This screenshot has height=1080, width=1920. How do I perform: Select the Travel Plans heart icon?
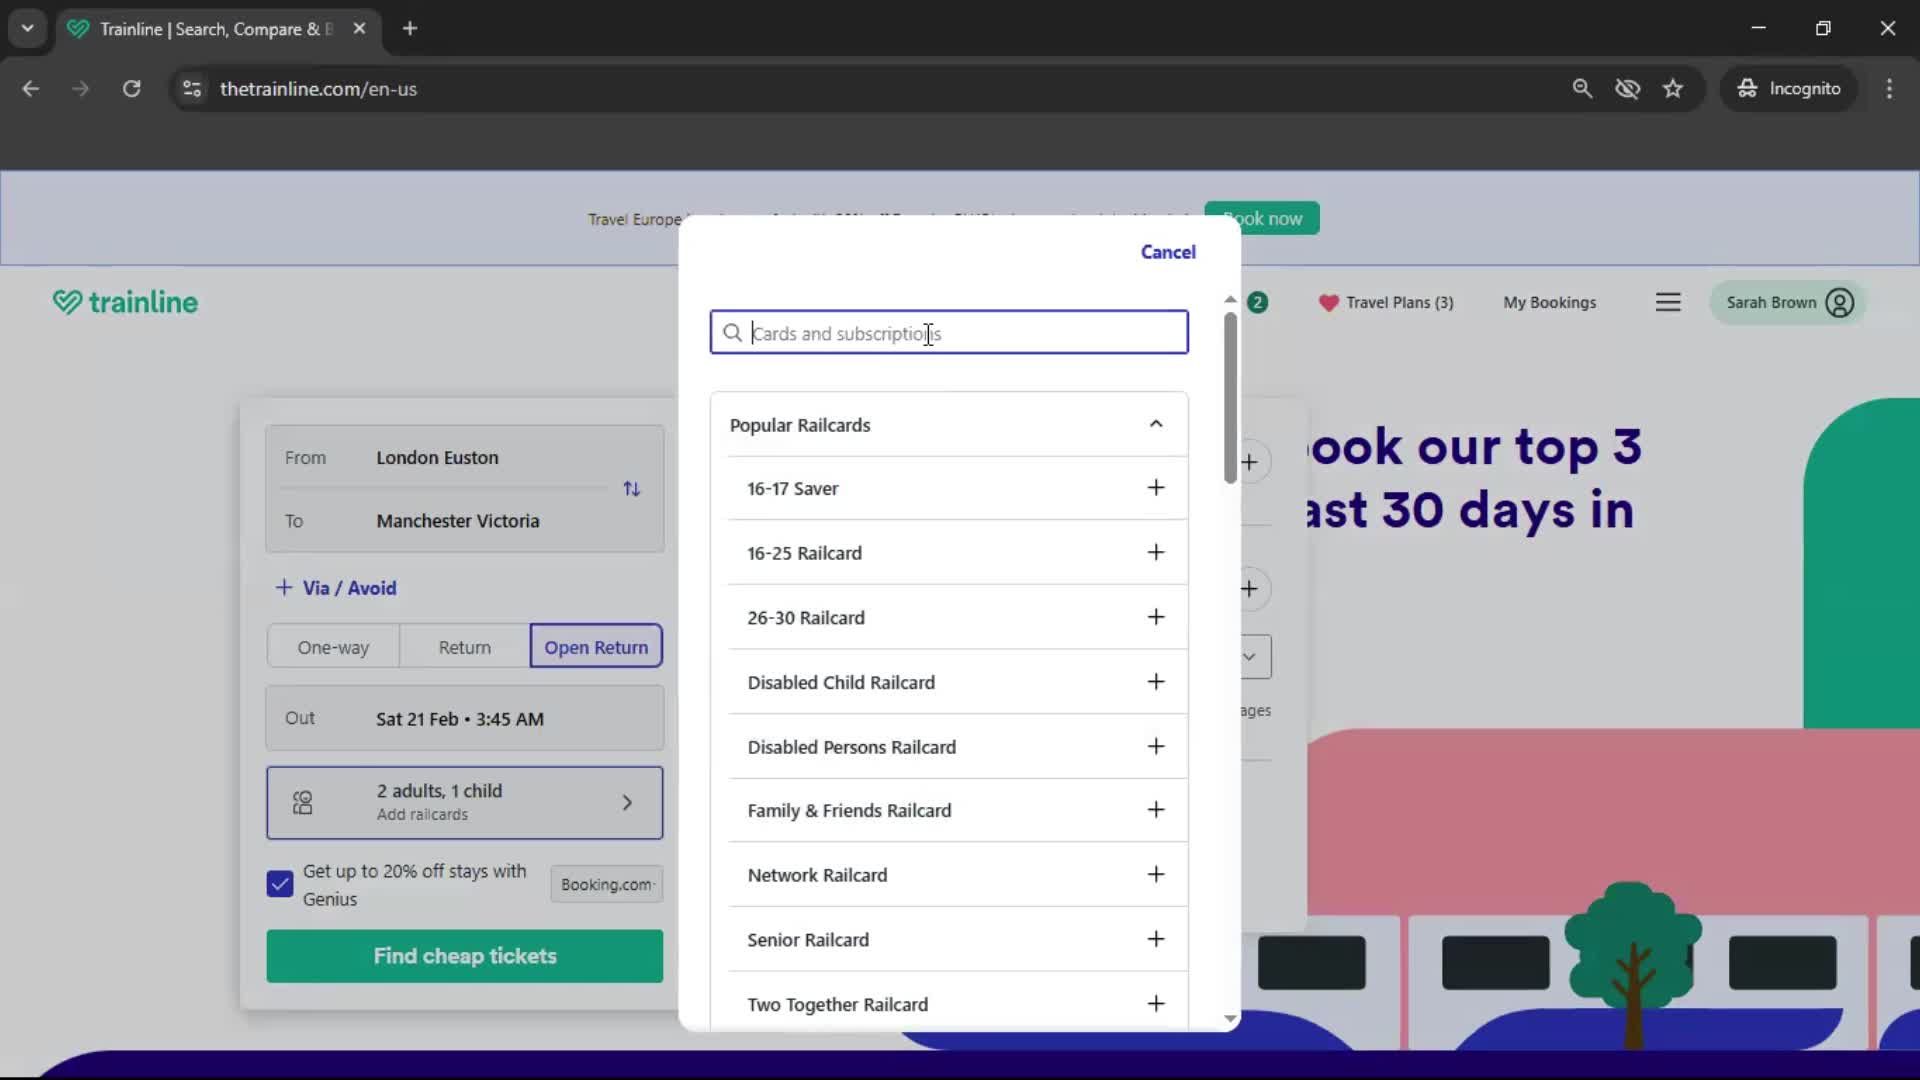1329,302
